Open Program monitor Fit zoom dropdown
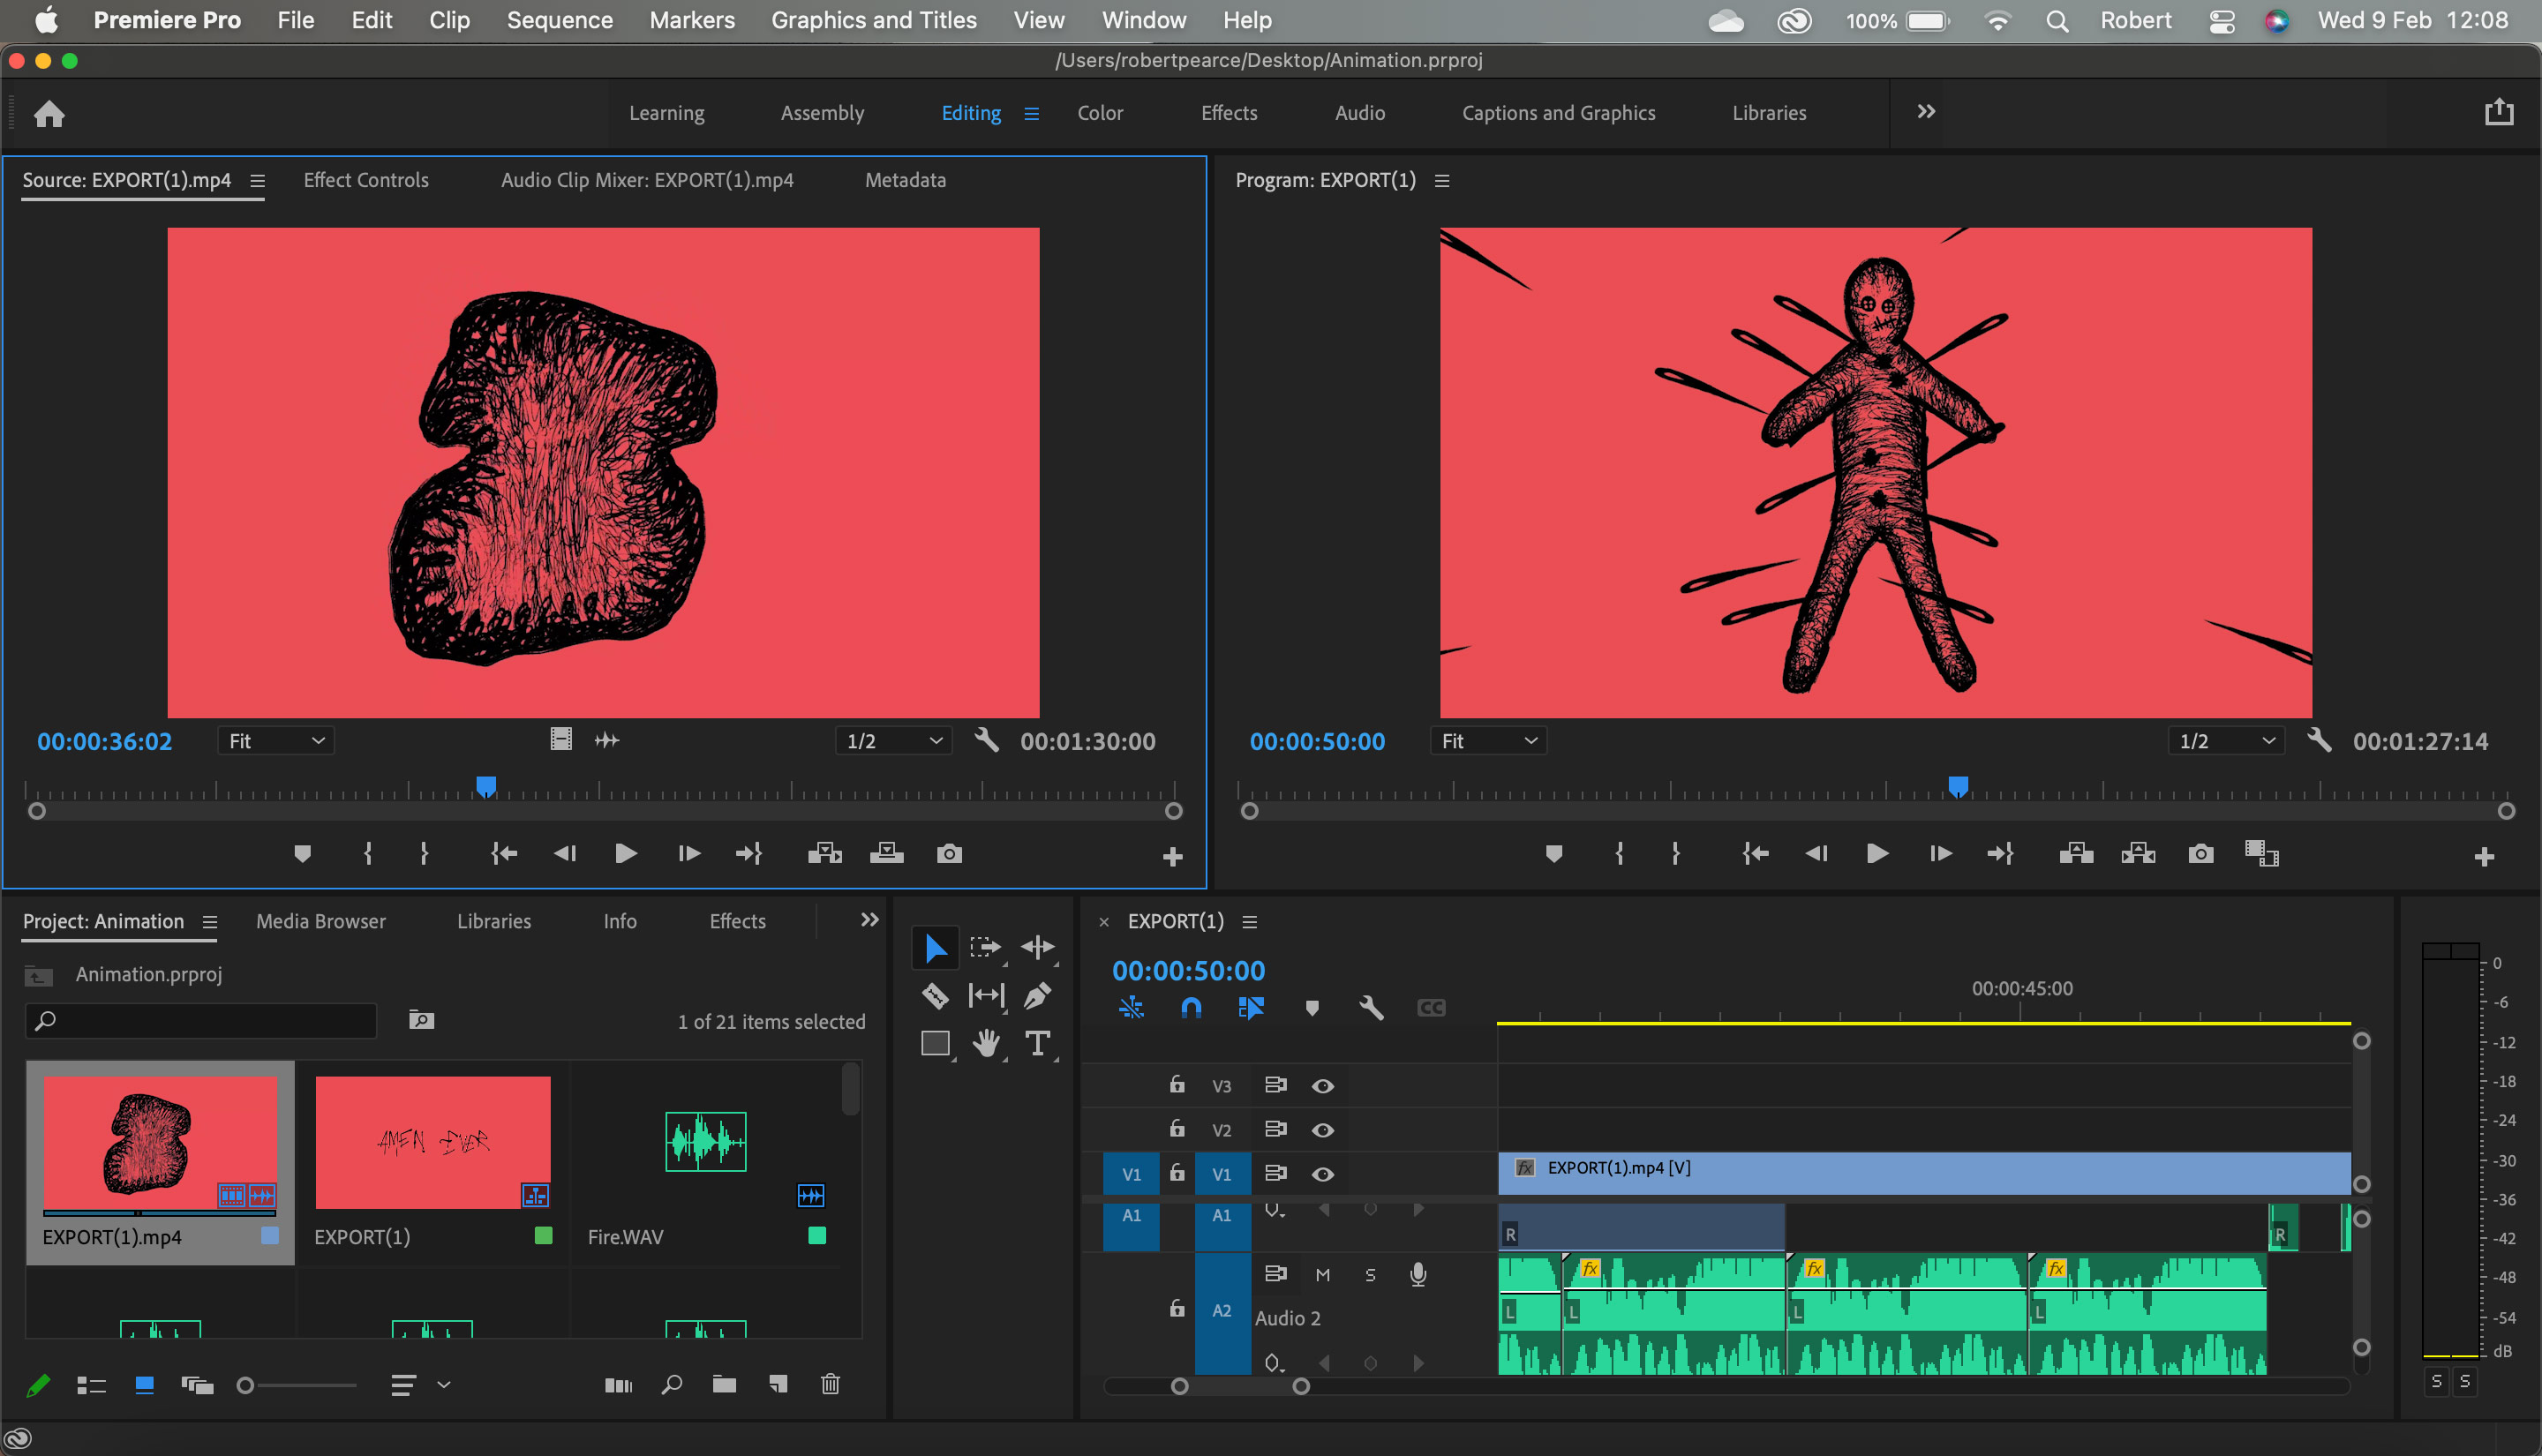 [x=1488, y=741]
